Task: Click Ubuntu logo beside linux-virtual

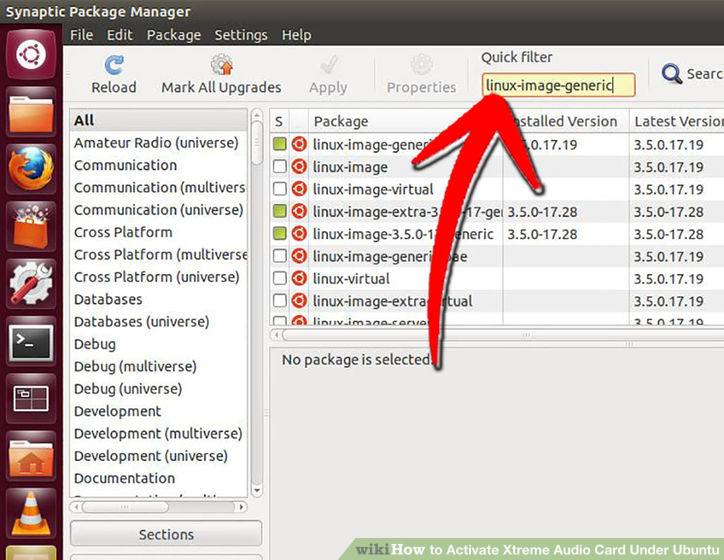Action: click(299, 278)
